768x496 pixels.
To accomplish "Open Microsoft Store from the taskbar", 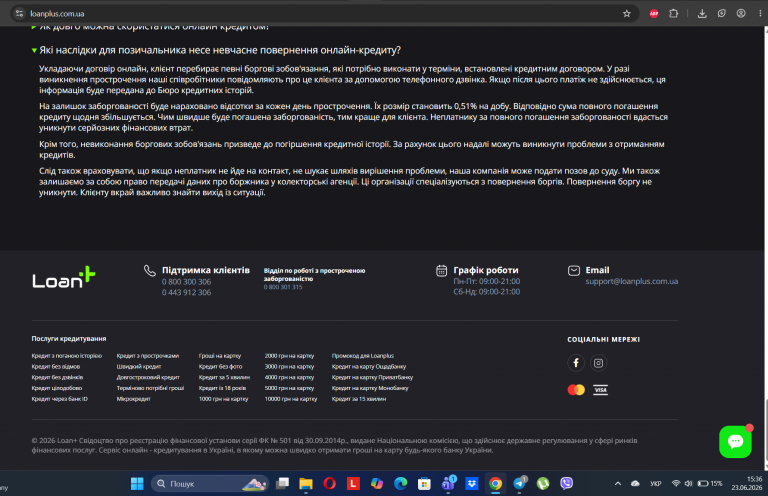I will pos(424,484).
